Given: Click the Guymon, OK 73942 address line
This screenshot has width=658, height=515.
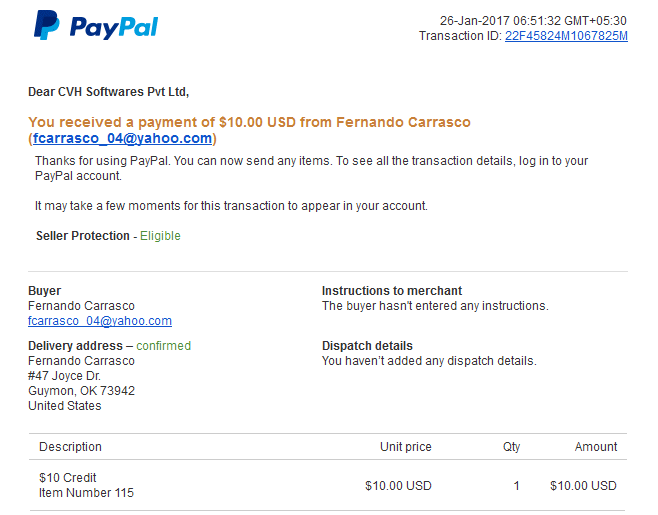Looking at the screenshot, I should click(81, 391).
